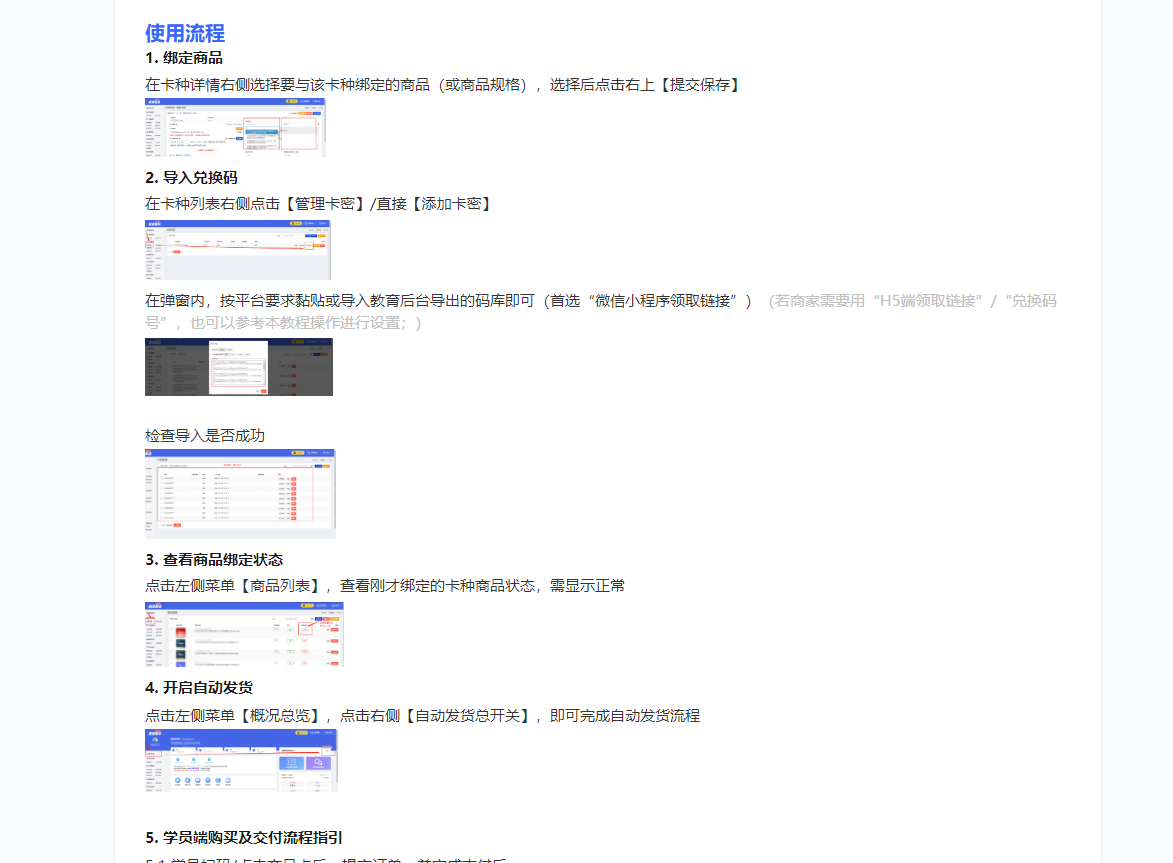The image size is (1173, 863).
Task: Click the line 在卡种列表右侧点击【管理卡密】
Action: point(320,204)
